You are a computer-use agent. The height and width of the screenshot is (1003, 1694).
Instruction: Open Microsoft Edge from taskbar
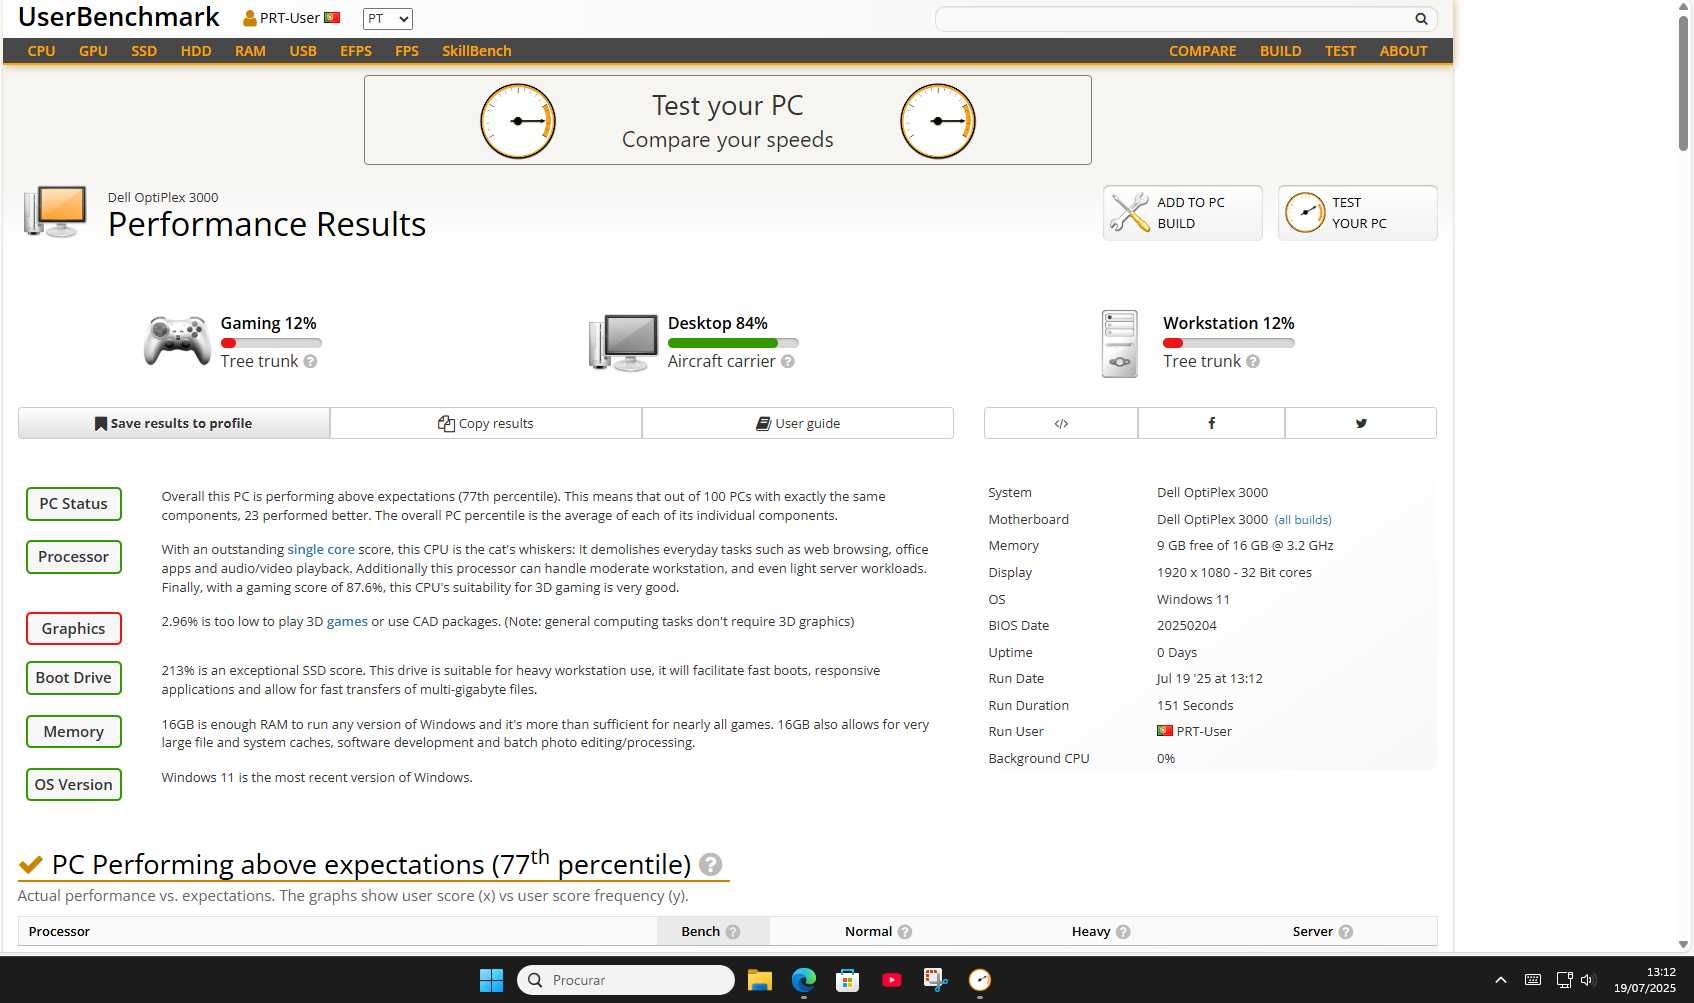click(x=804, y=980)
